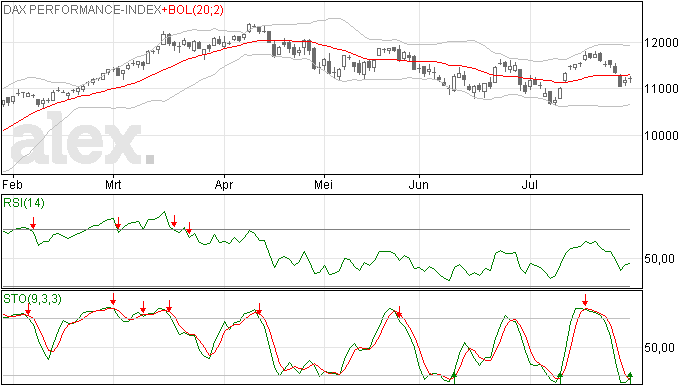Click the Feb month axis label
690x387 pixels.
click(12, 184)
